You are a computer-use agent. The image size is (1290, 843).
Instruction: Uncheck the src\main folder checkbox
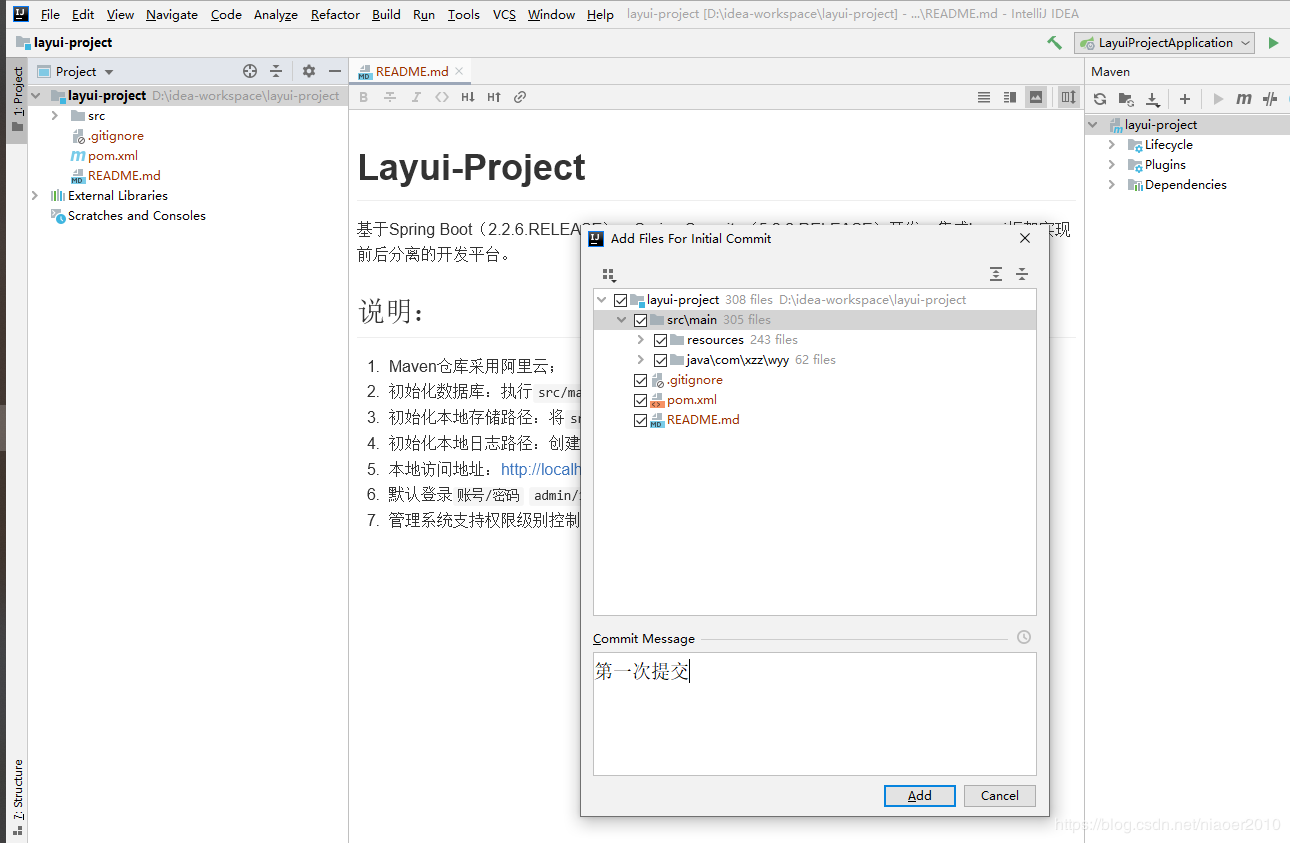coord(641,320)
